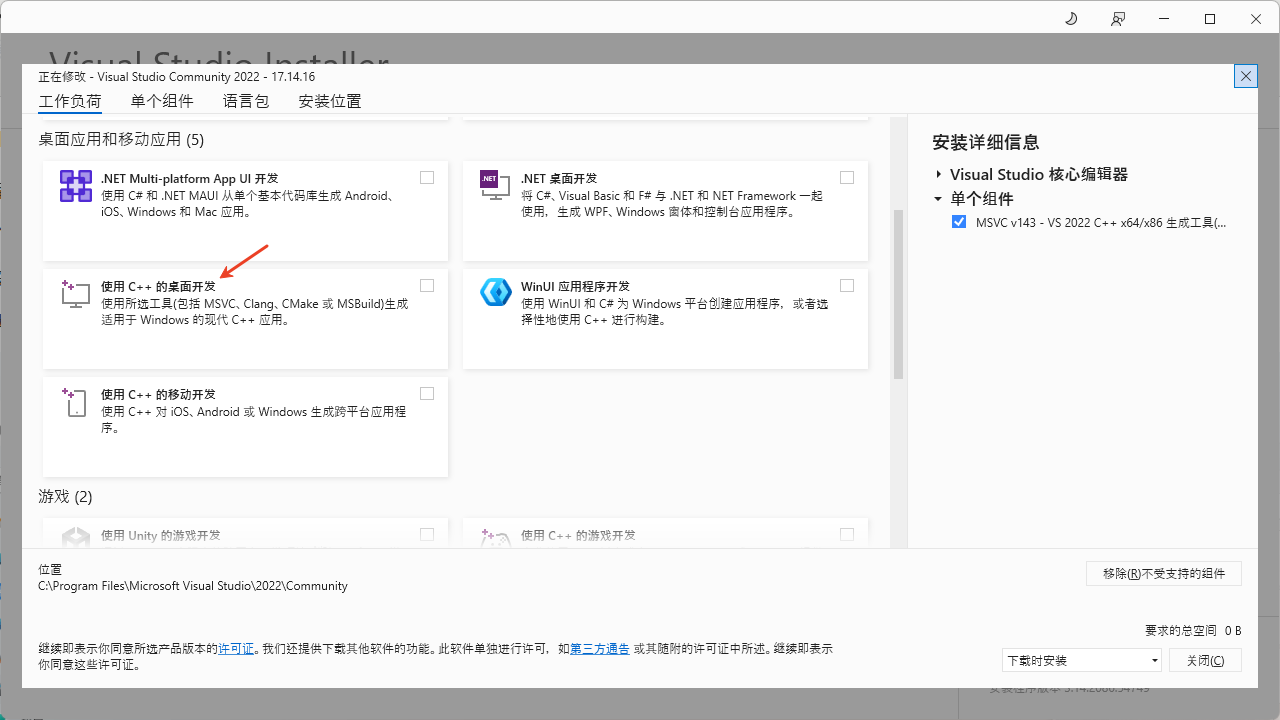Switch to the 工作负荷 tab
1280x720 pixels.
70,101
